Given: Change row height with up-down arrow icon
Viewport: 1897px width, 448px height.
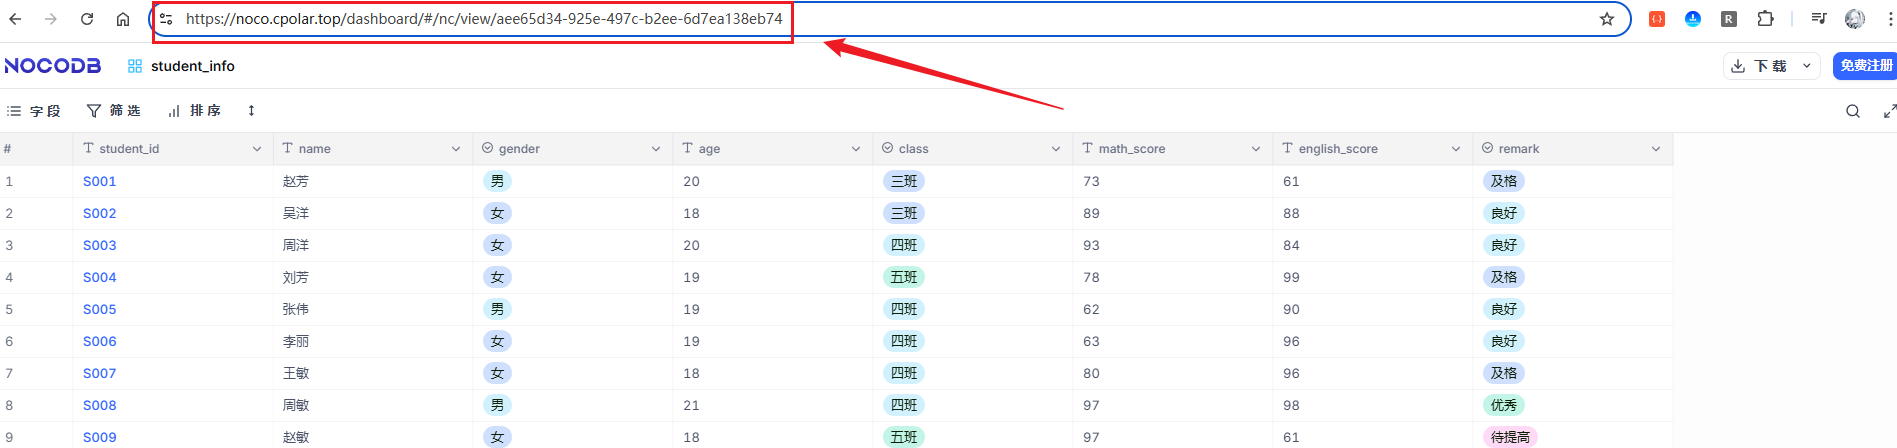Looking at the screenshot, I should (251, 111).
